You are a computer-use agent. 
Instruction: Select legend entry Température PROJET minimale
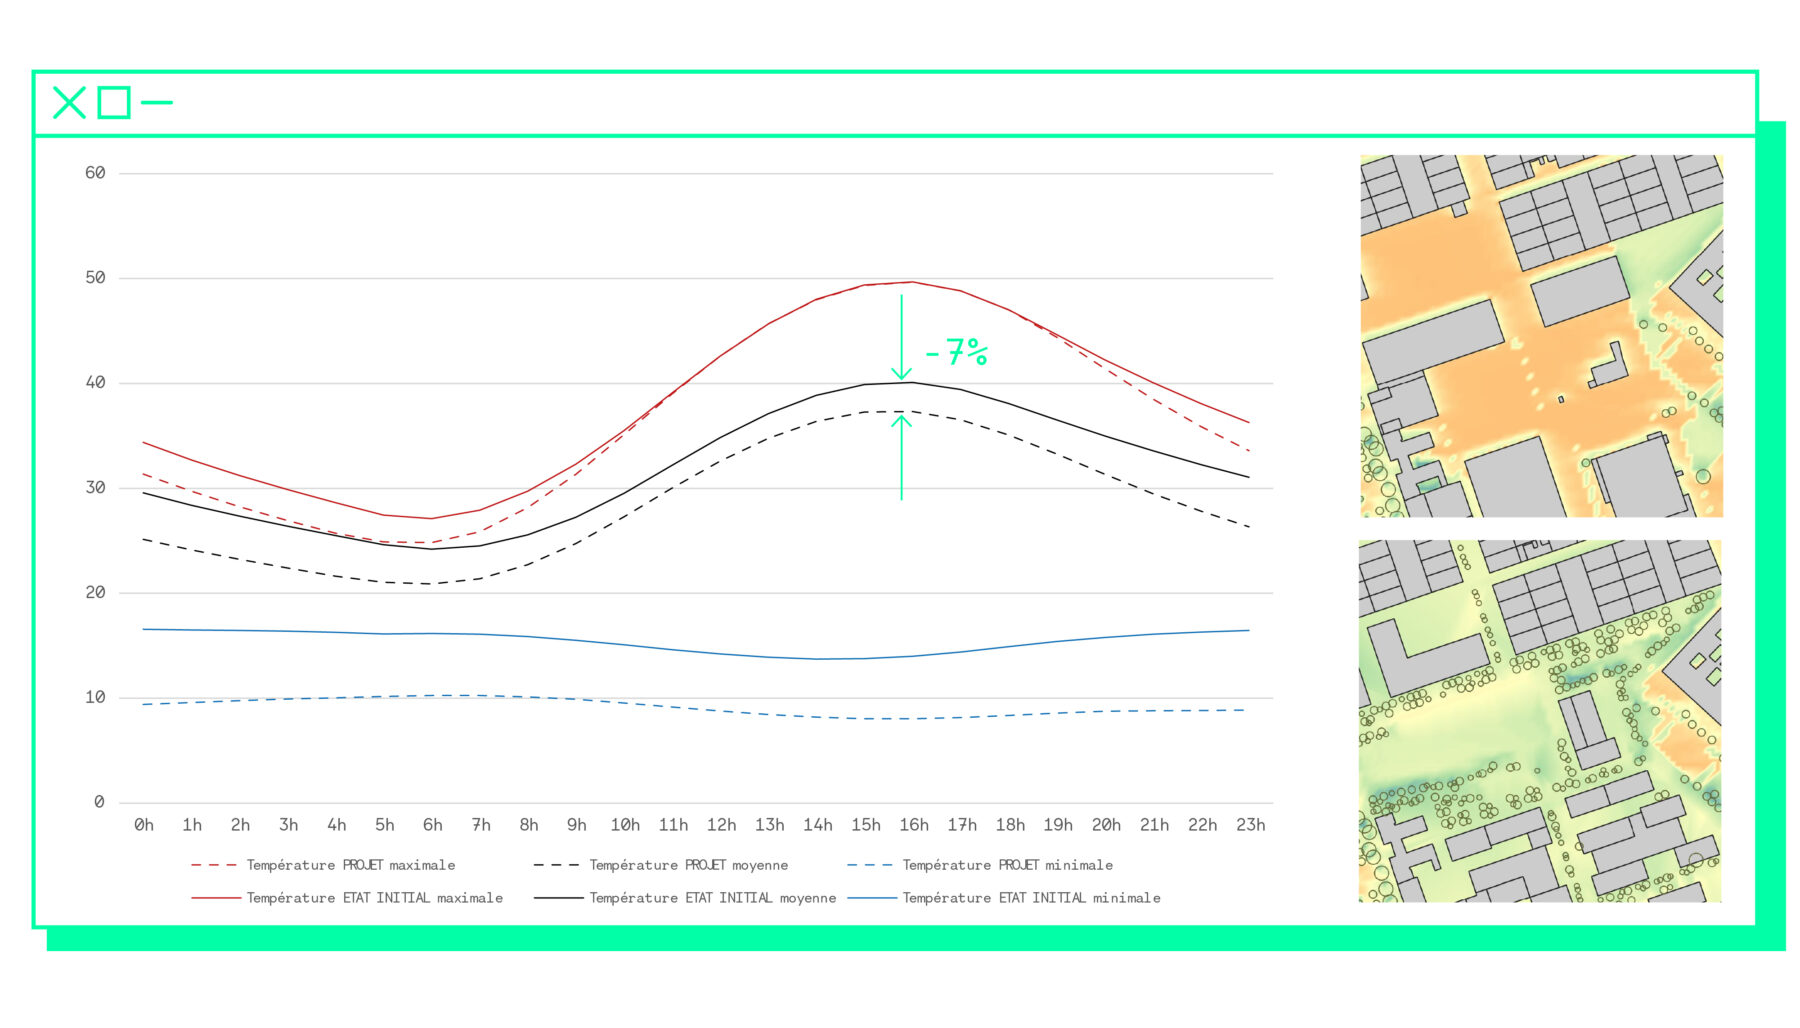(980, 865)
